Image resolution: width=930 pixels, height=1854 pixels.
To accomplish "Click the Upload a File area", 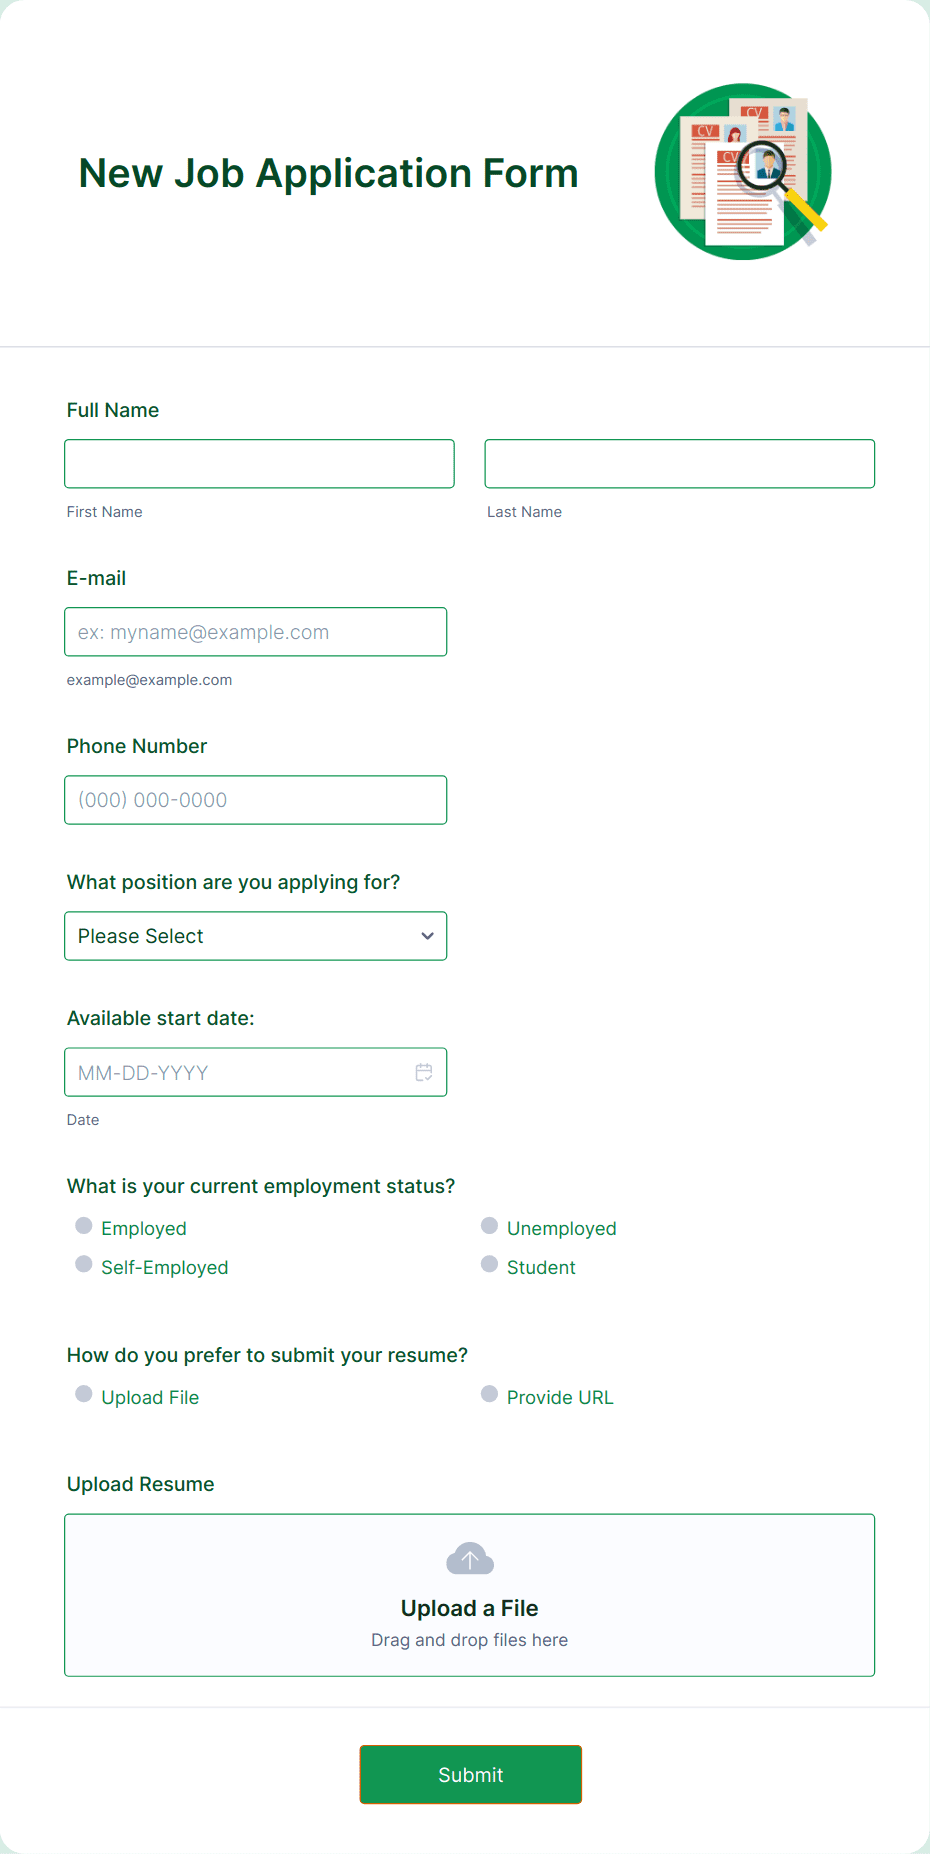I will coord(469,1595).
